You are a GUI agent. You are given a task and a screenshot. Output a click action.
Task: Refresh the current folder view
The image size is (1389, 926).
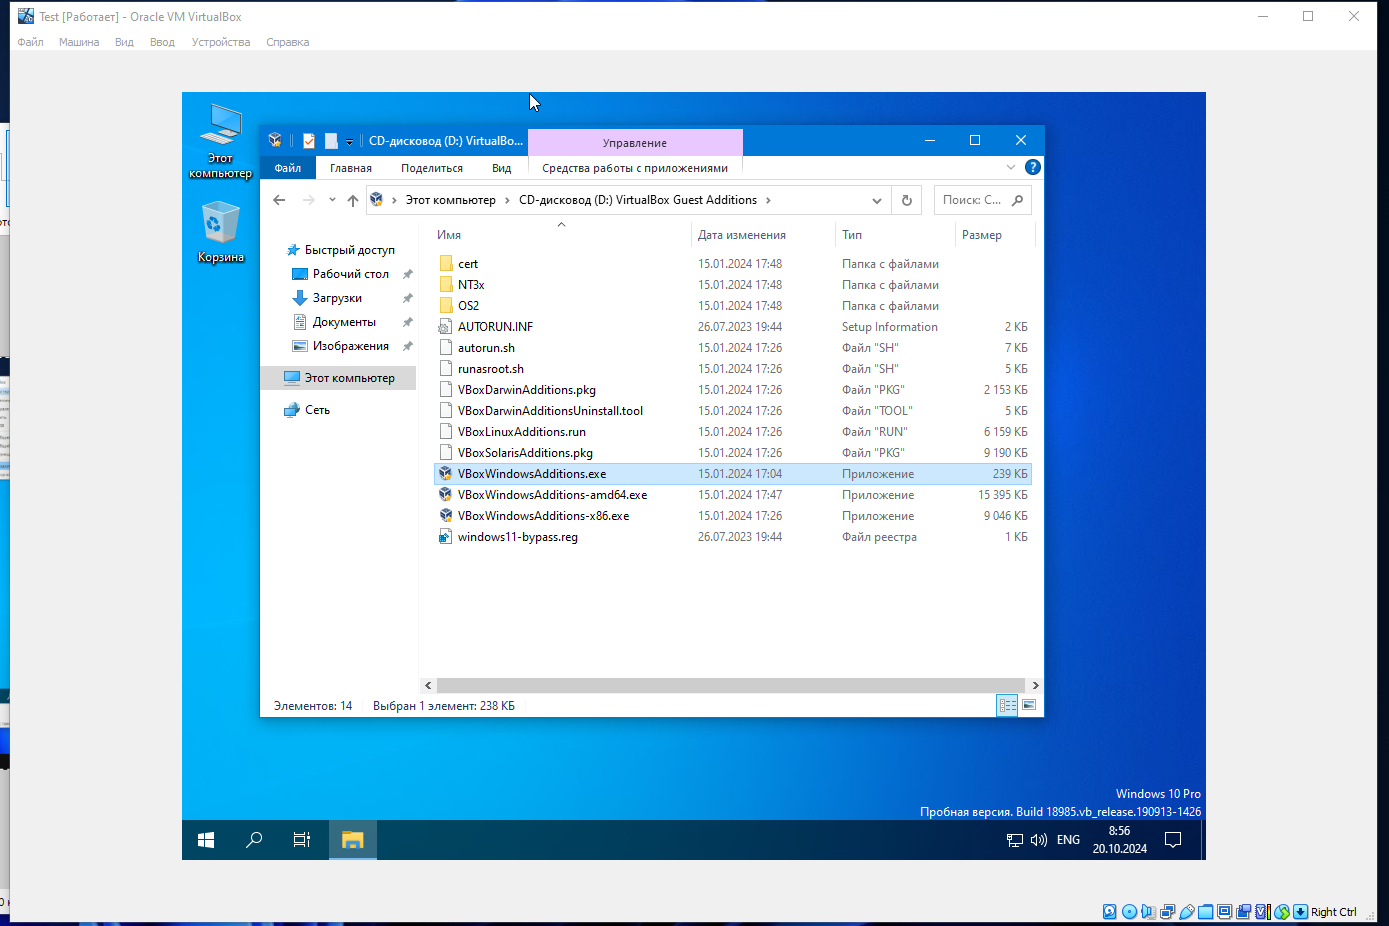907,200
